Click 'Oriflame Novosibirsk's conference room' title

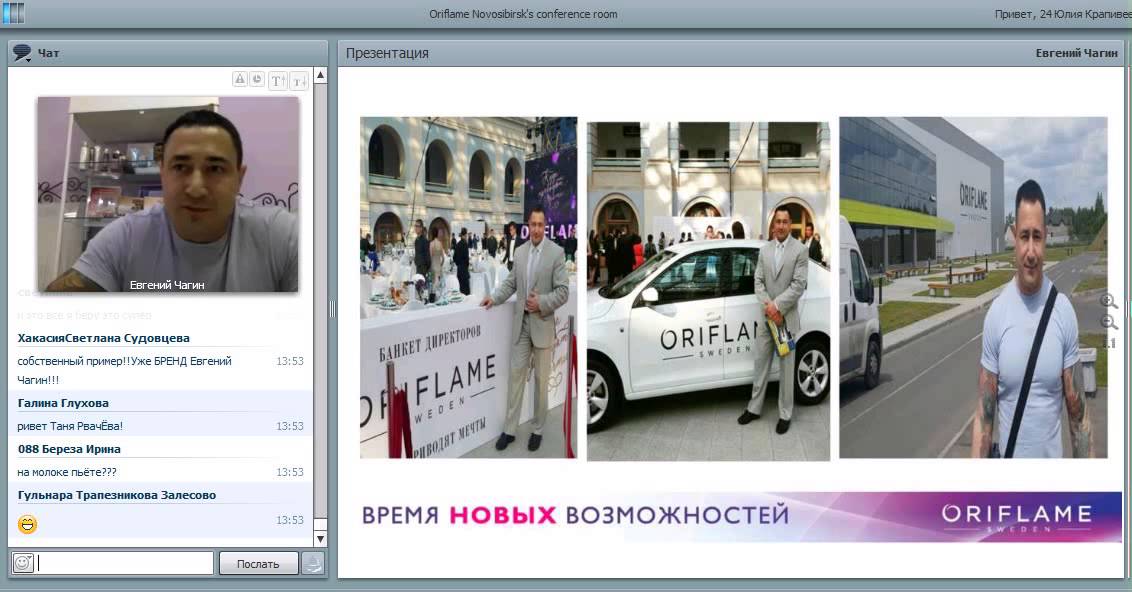(x=523, y=14)
